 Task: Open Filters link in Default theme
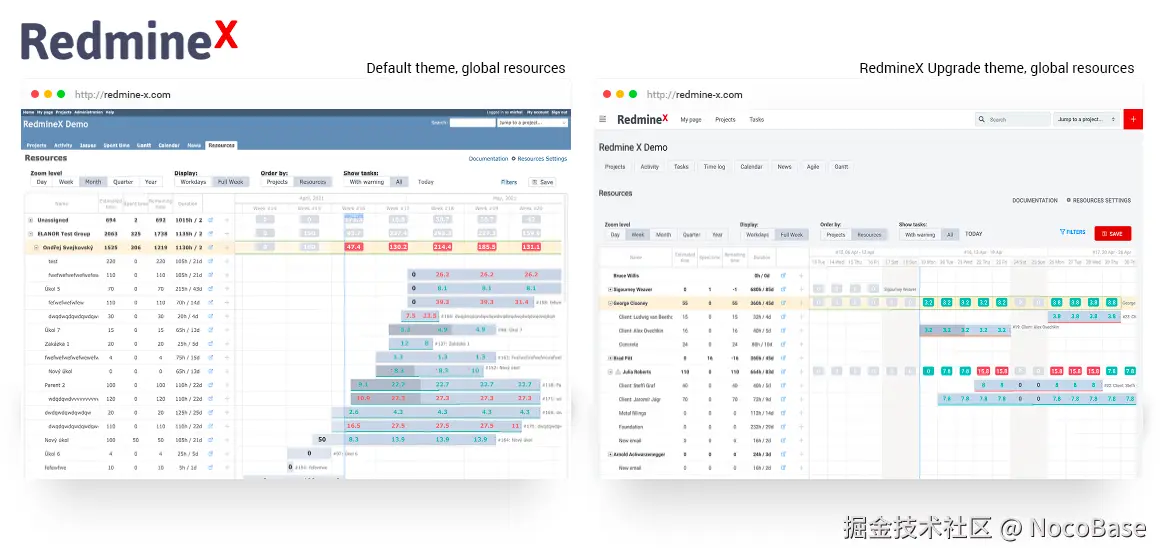click(x=509, y=182)
